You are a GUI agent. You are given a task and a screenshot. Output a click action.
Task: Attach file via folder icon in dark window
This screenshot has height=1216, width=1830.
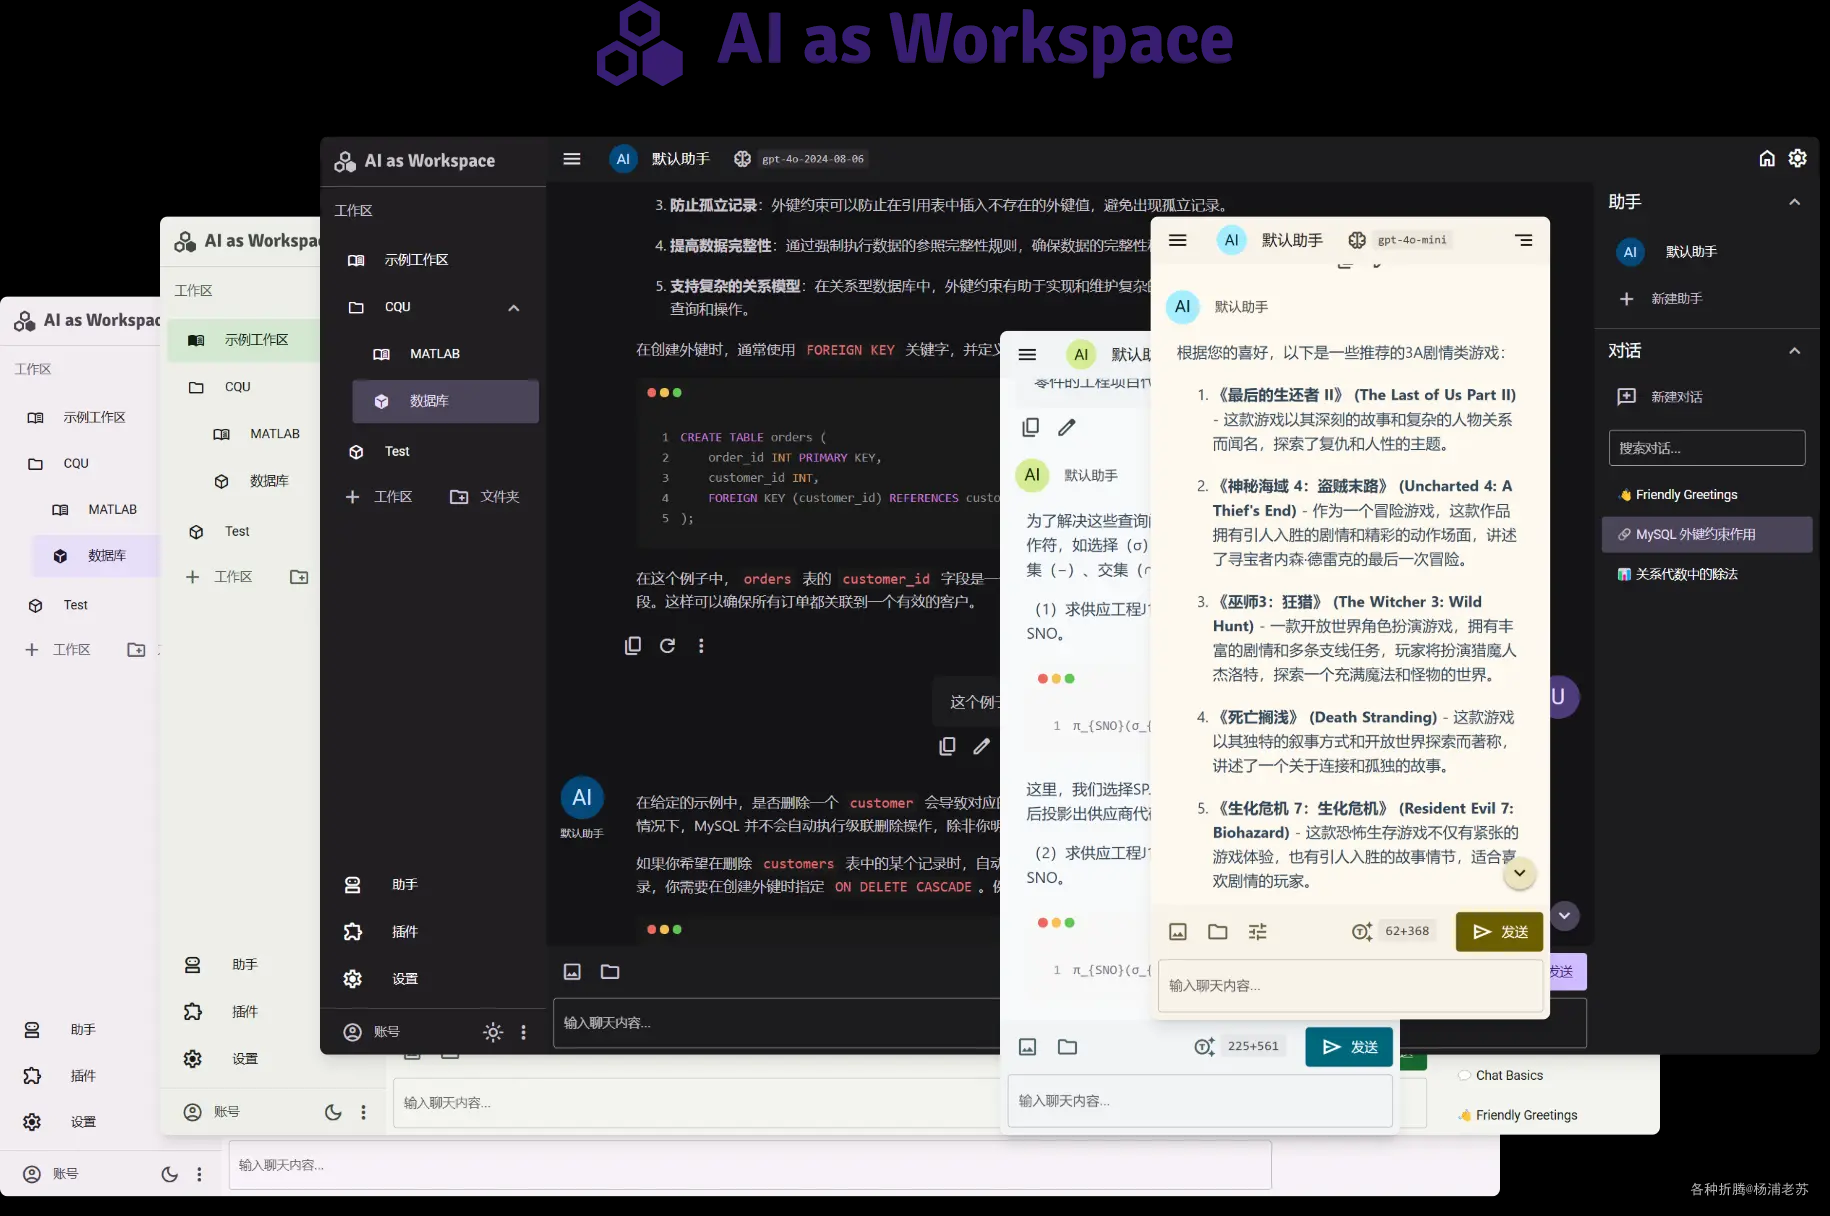(610, 971)
